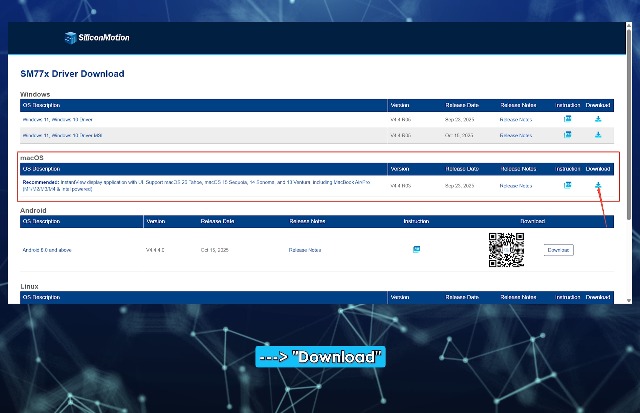Click the vertical scrollbar thumb
The height and width of the screenshot is (413, 640).
pos(629,124)
